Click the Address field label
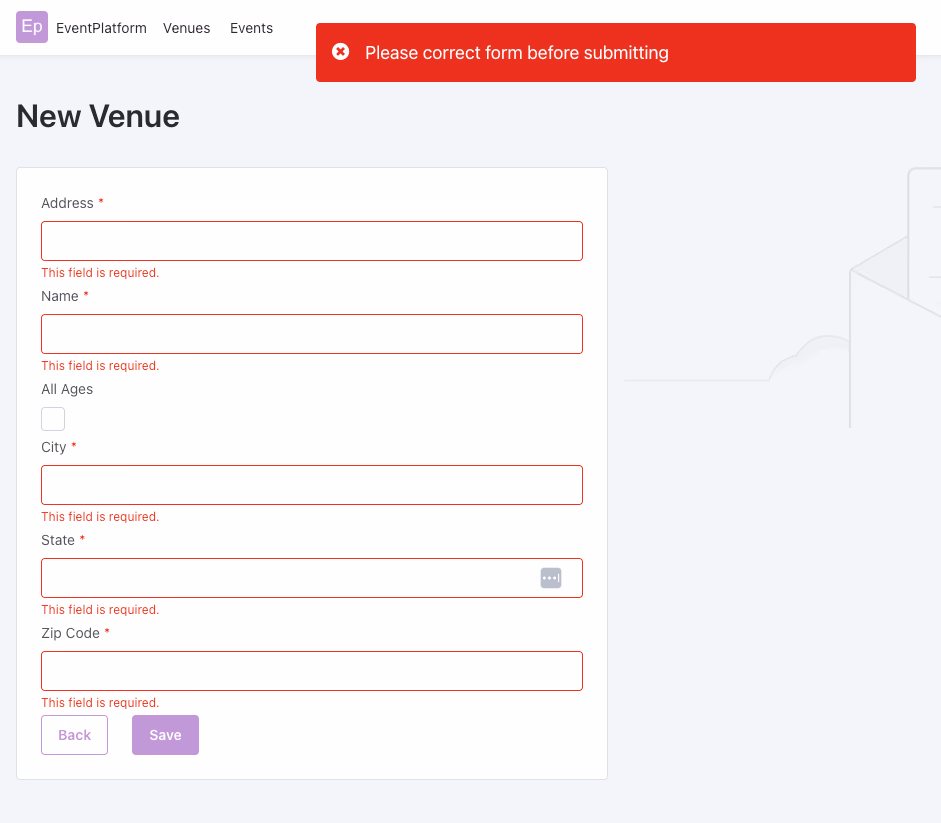Screen dimensions: 941x823 click(67, 203)
